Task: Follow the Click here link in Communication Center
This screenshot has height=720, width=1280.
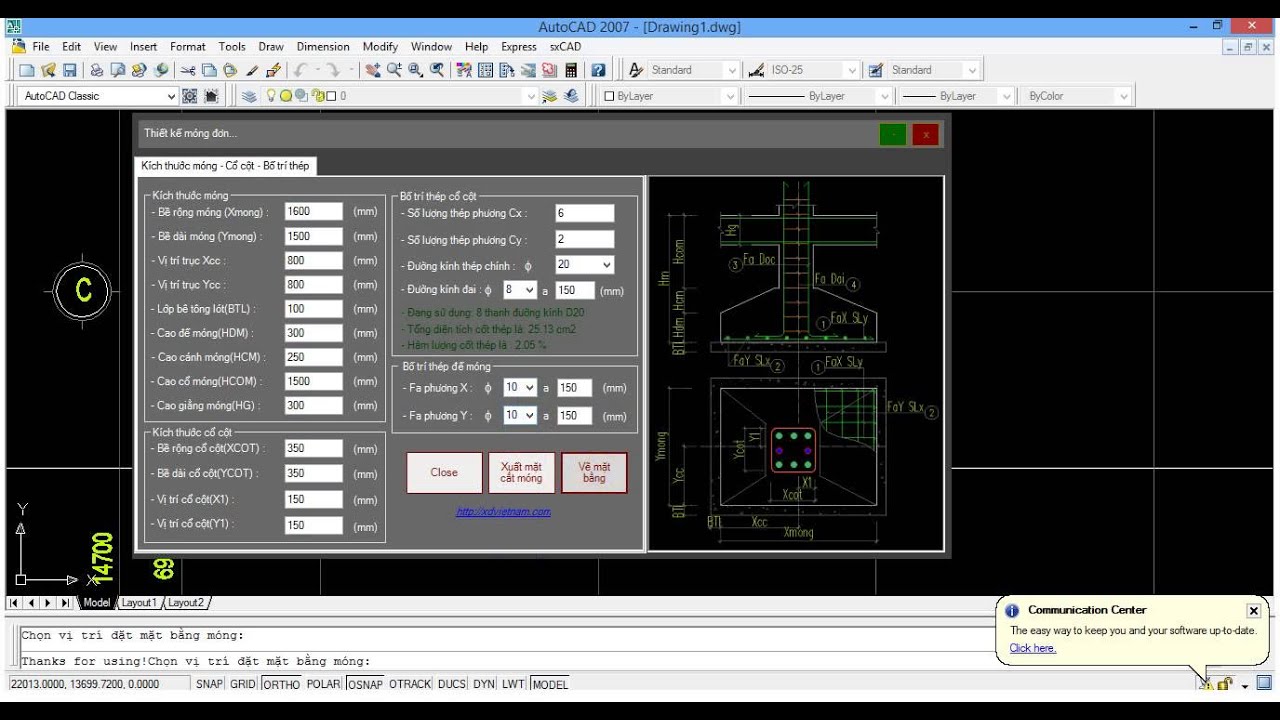Action: tap(1032, 648)
